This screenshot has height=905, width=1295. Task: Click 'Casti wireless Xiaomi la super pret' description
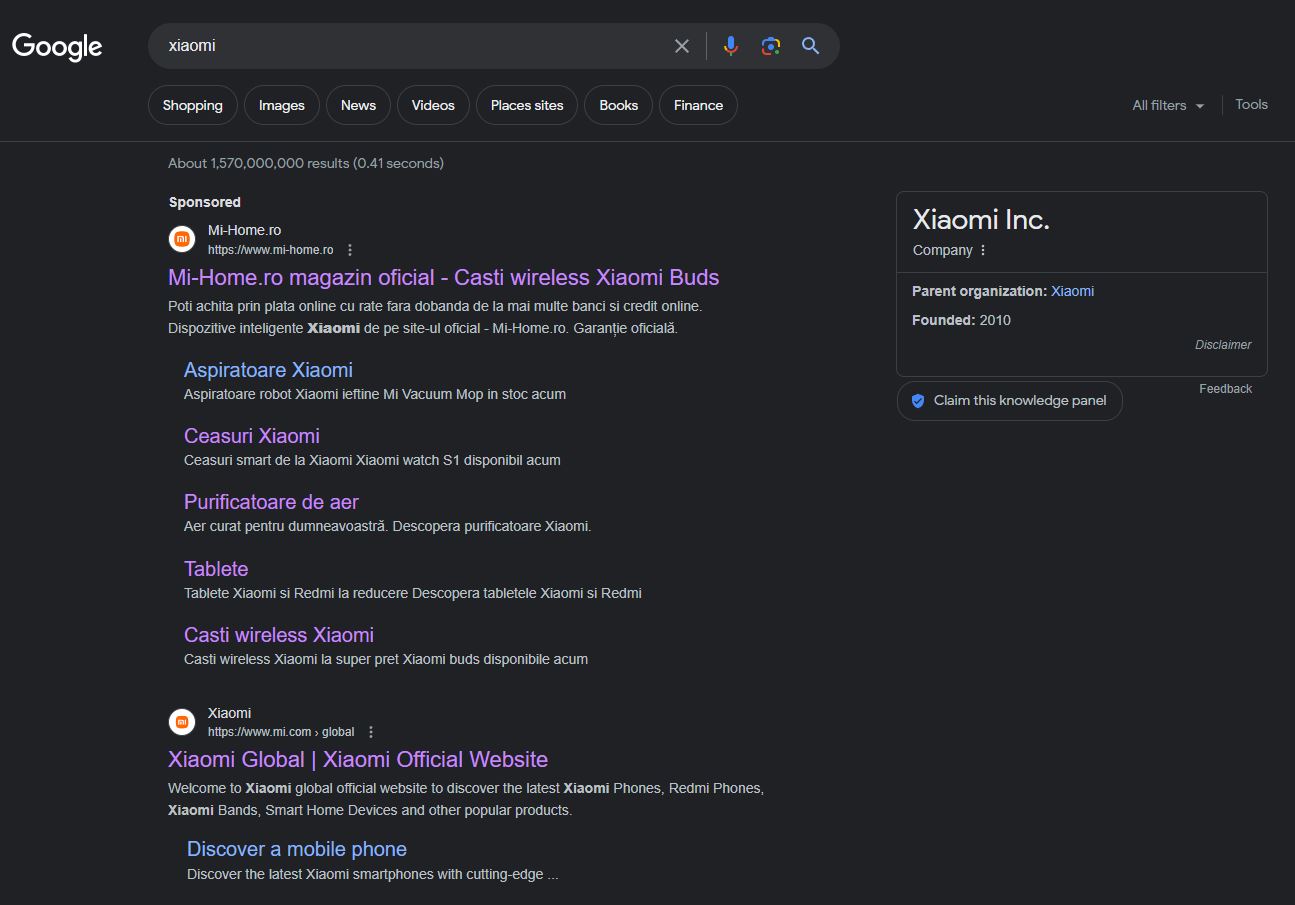[386, 659]
